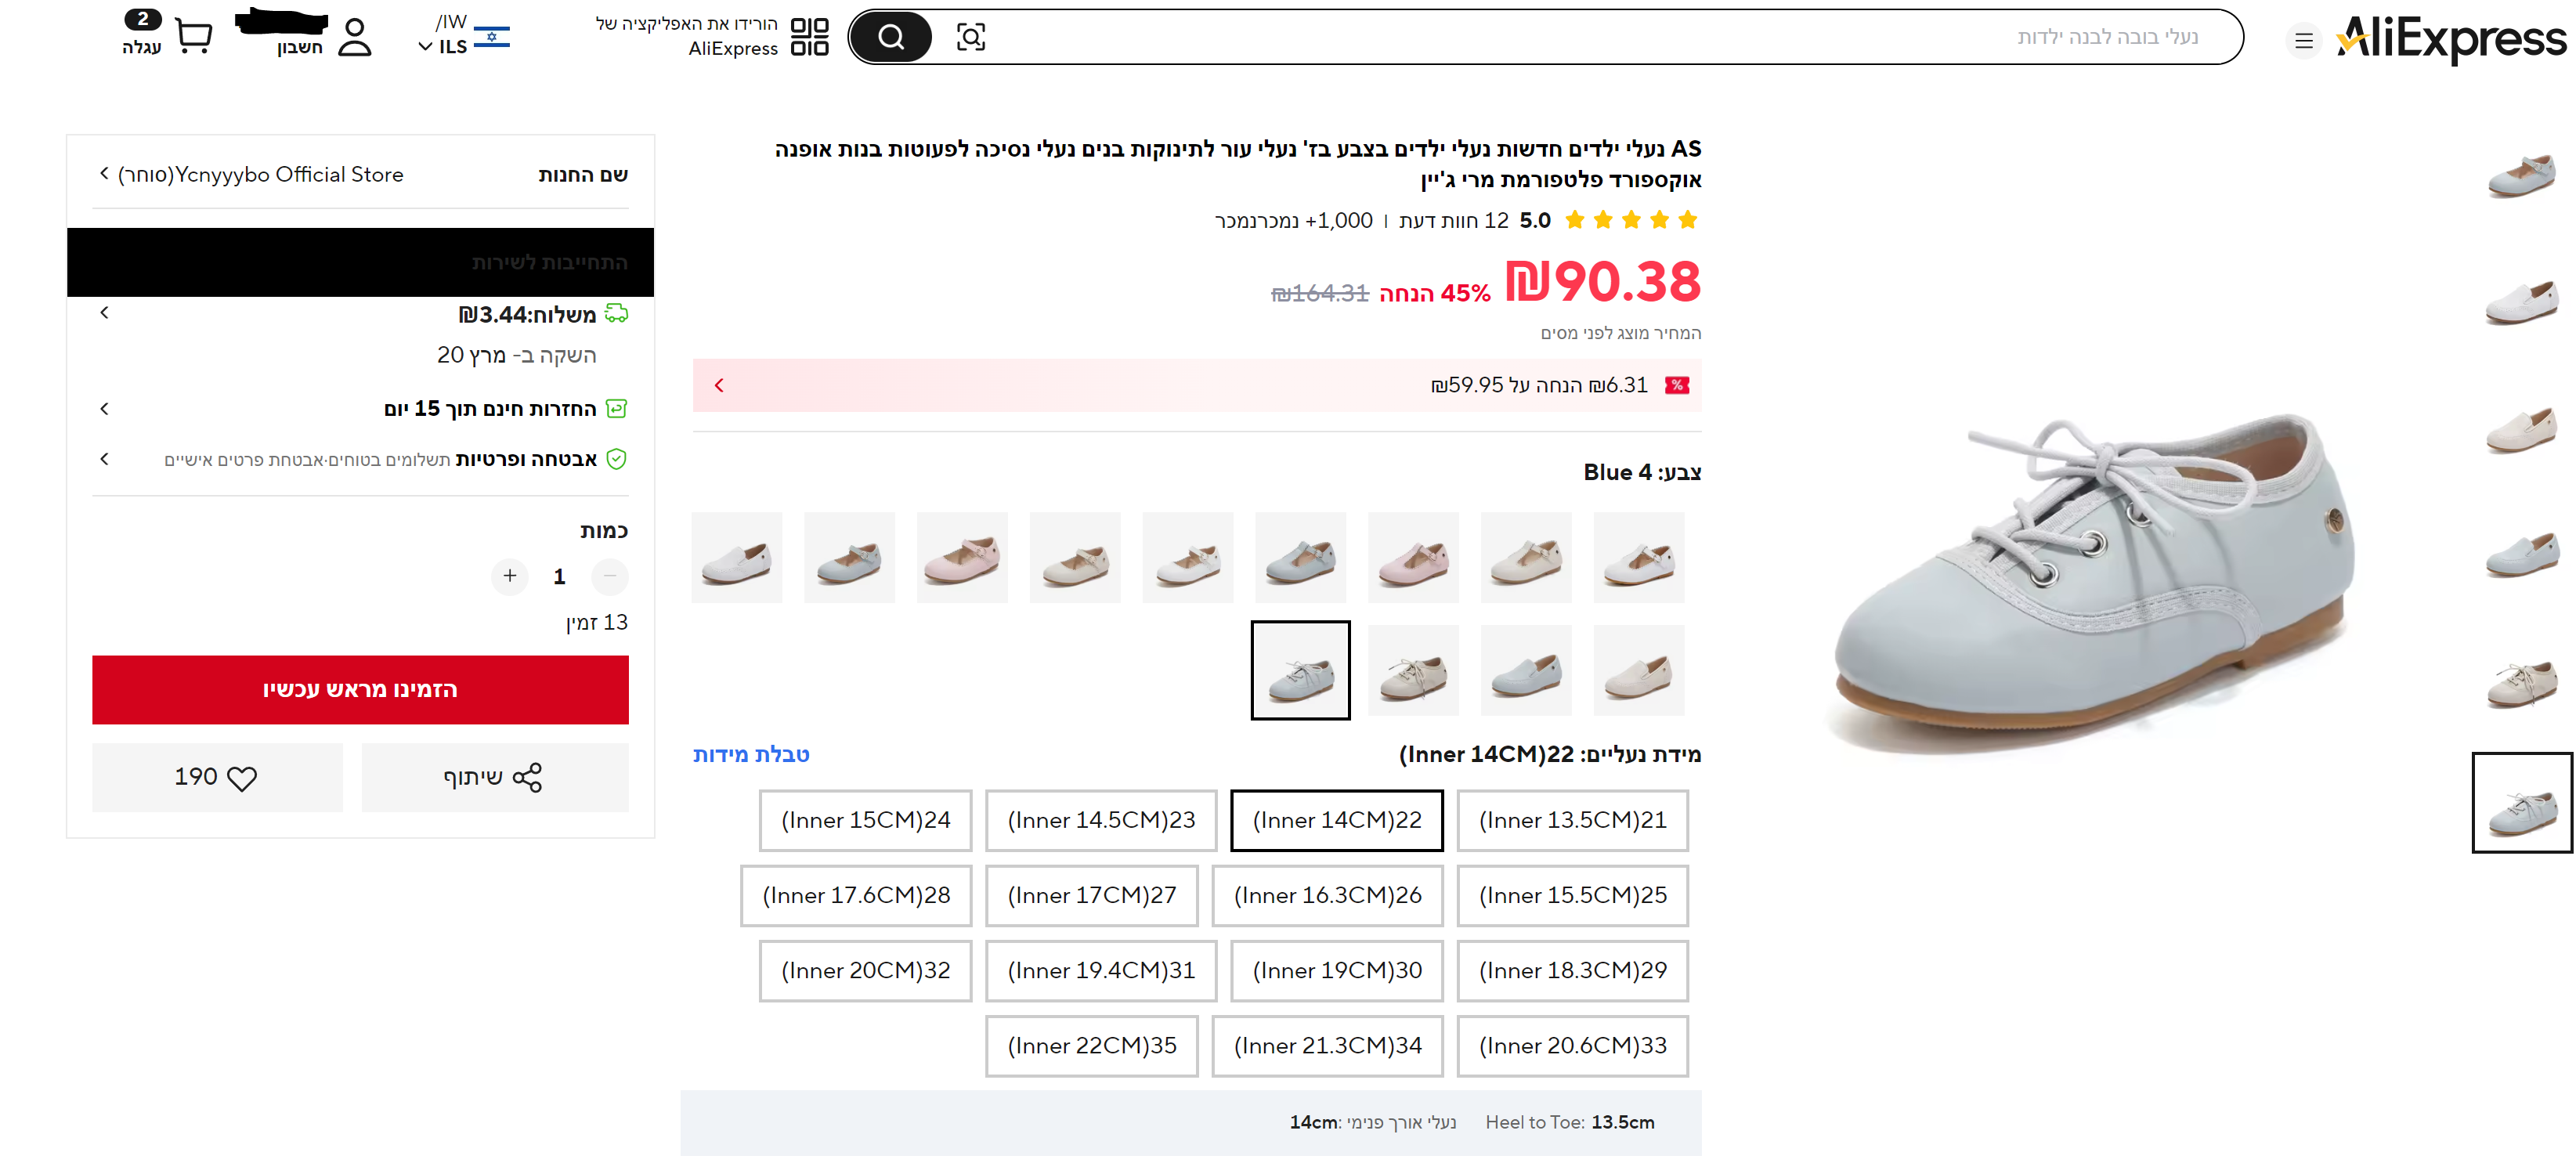
Task: Select shoe size (Inner 17CM)27
Action: (1091, 895)
